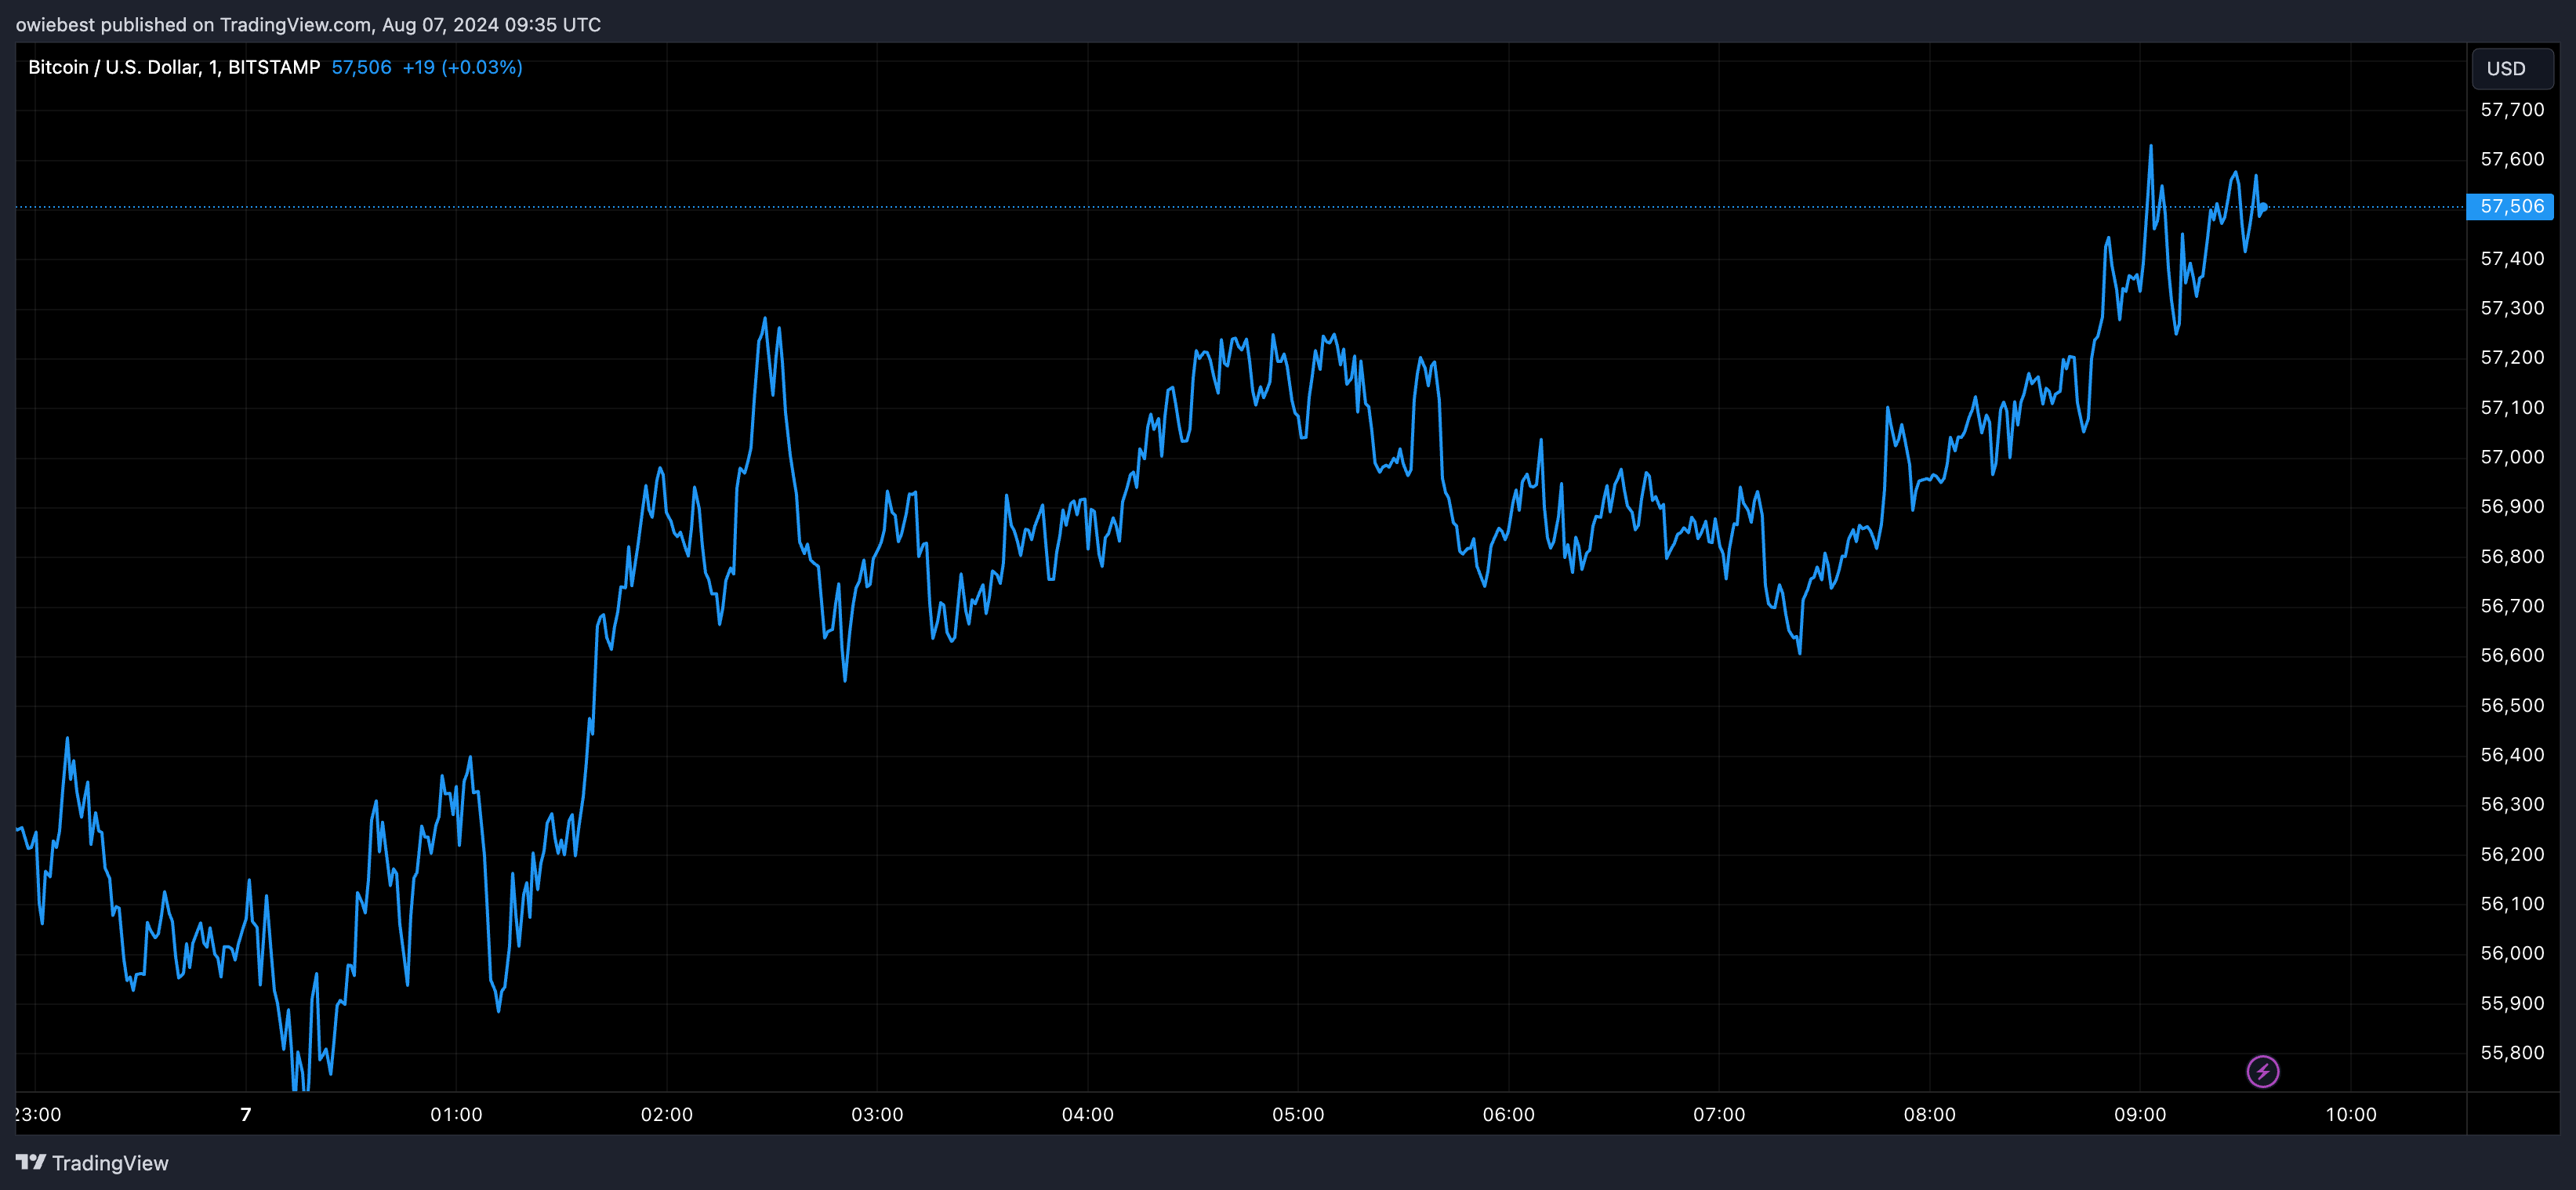Viewport: 2576px width, 1190px height.
Task: Click the 56,300 price axis label
Action: tap(2512, 805)
